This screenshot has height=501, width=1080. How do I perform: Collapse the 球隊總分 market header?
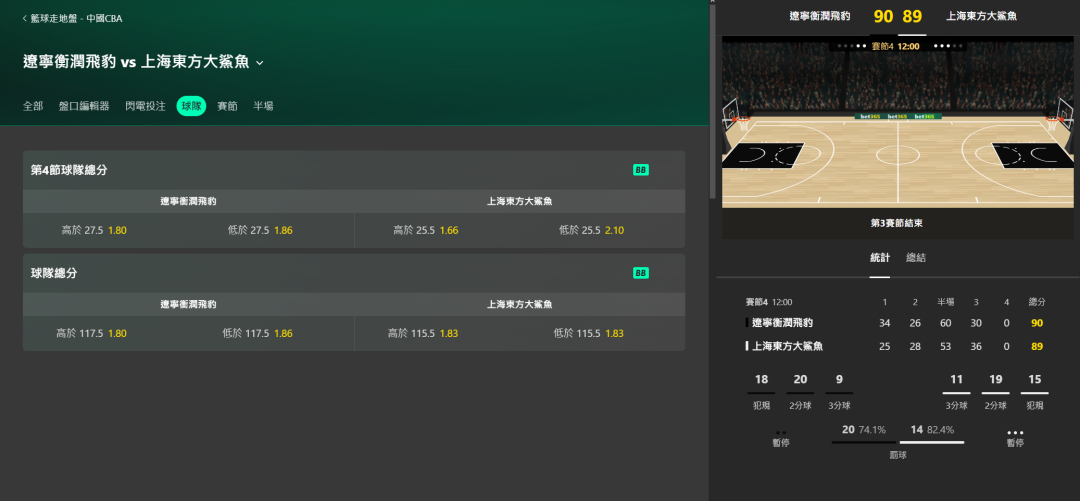(x=354, y=274)
